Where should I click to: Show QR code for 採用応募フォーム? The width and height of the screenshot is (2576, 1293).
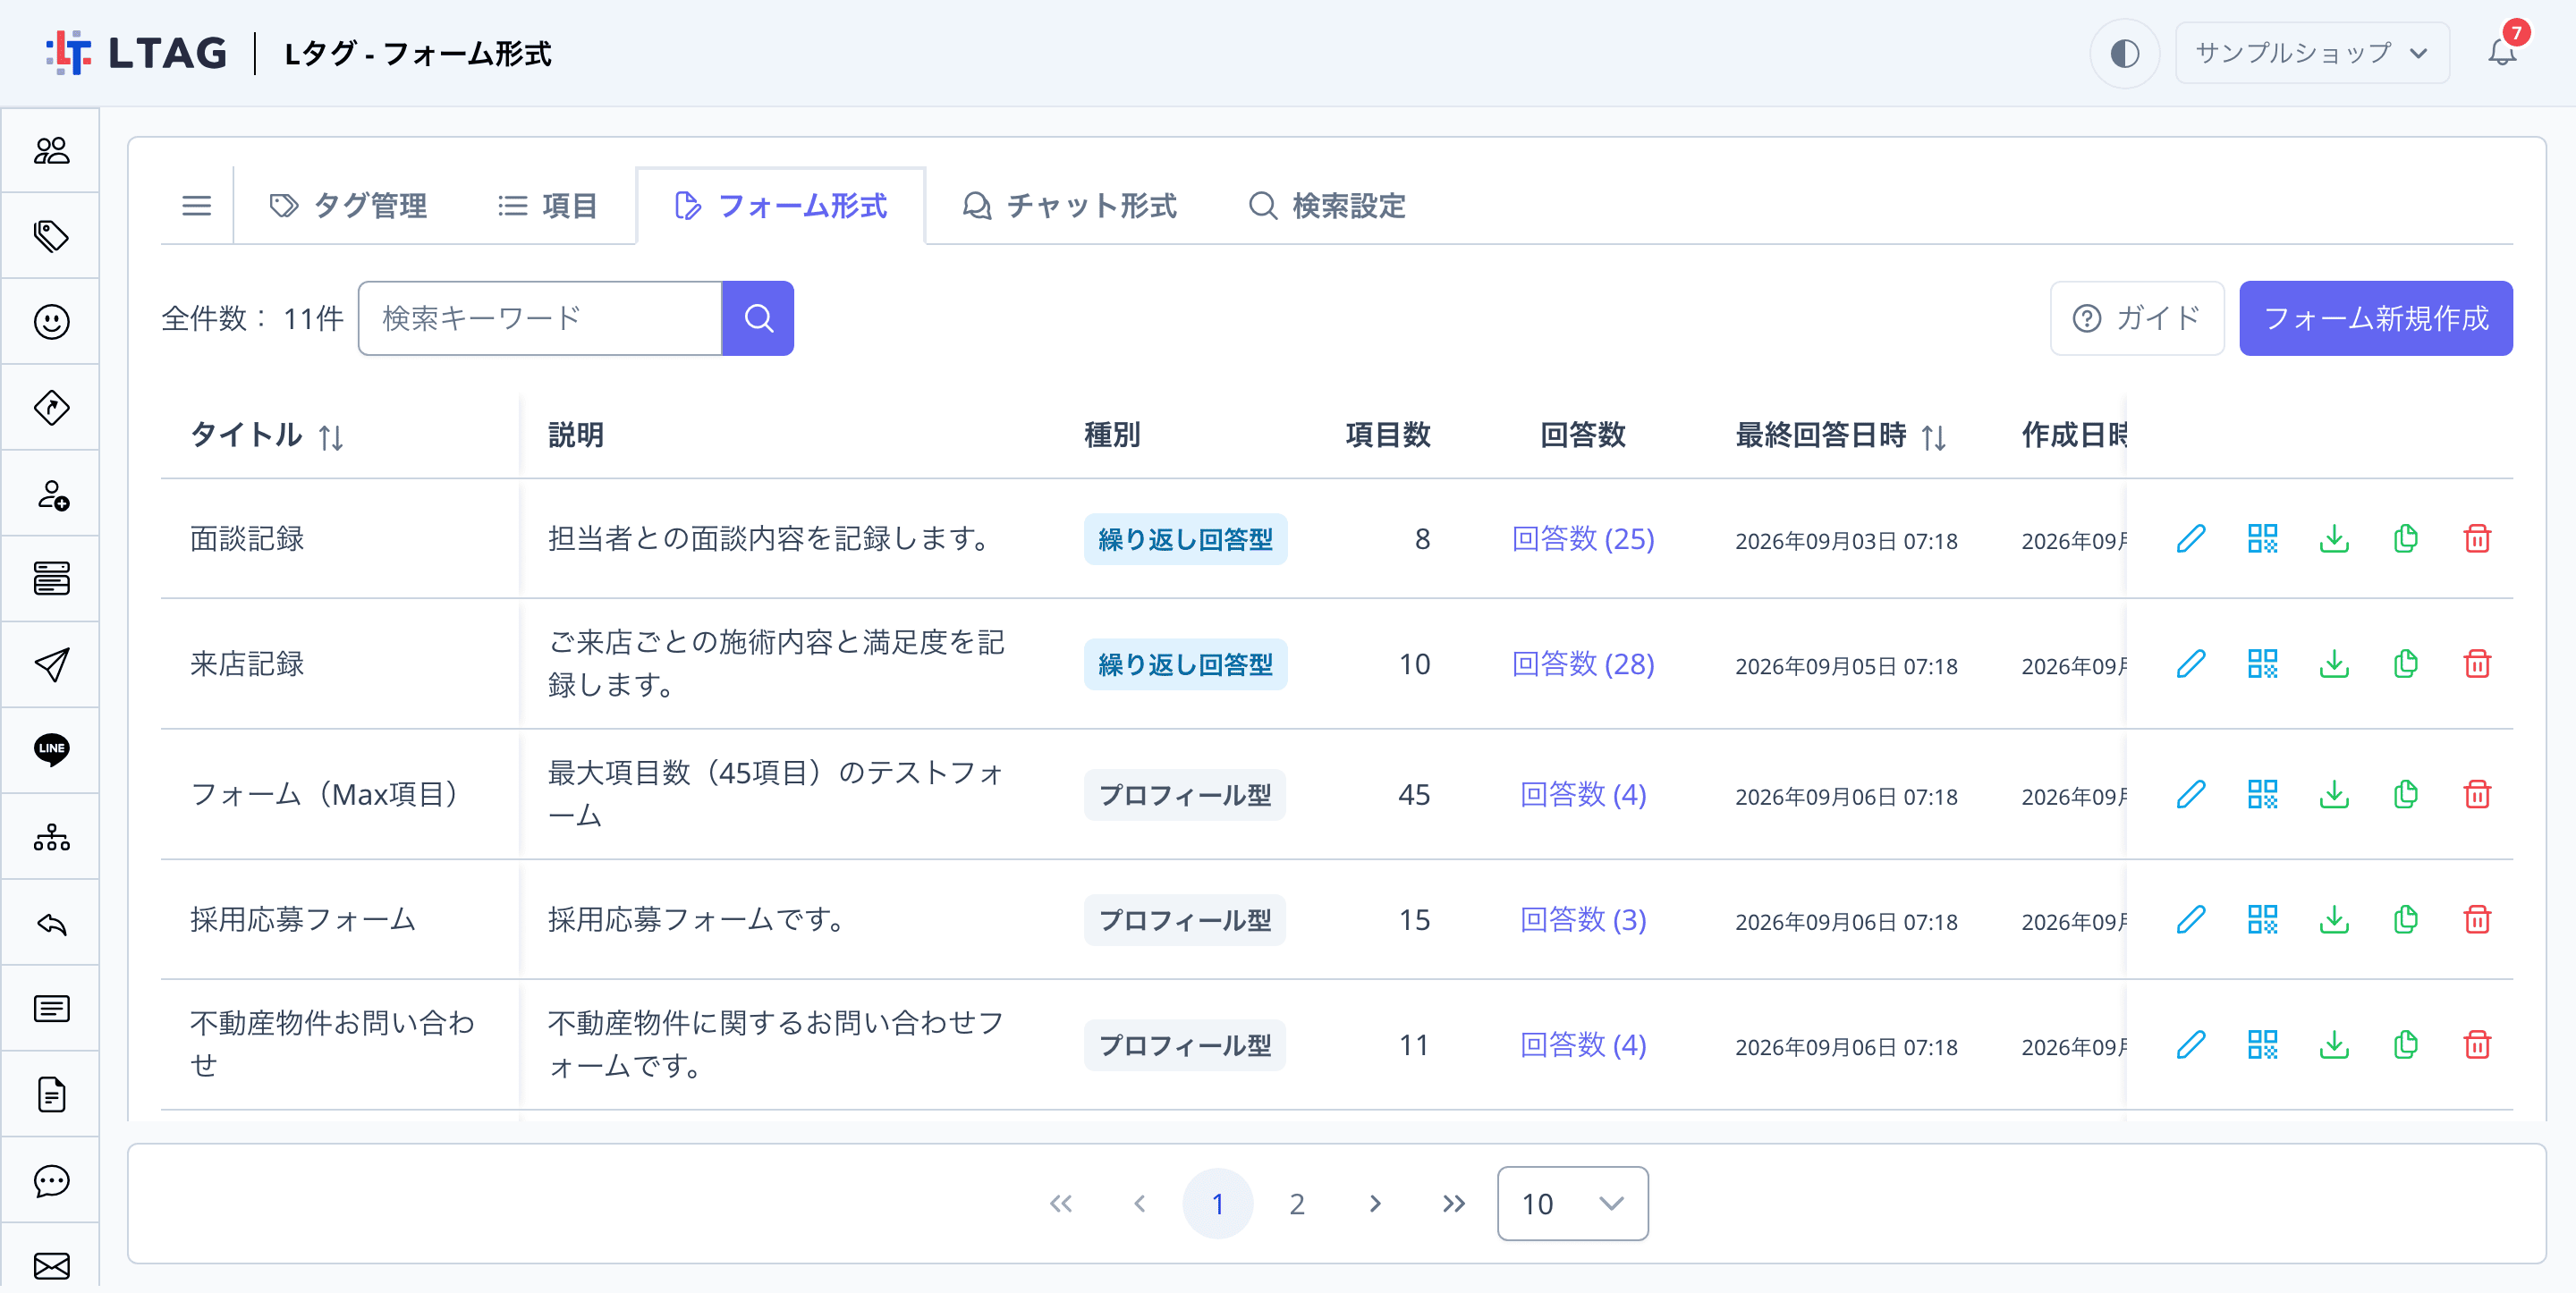pyautogui.click(x=2262, y=920)
